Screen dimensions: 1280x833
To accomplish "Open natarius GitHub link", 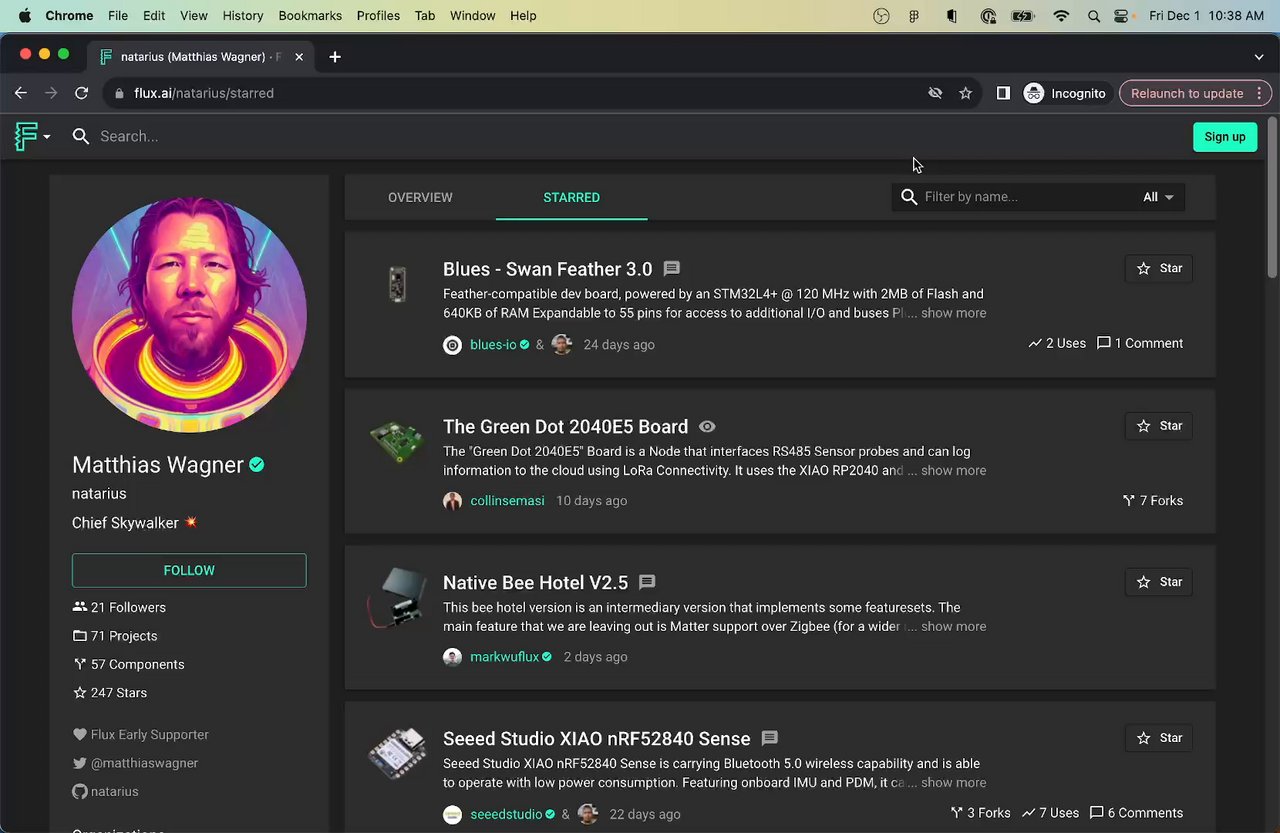I will point(105,791).
